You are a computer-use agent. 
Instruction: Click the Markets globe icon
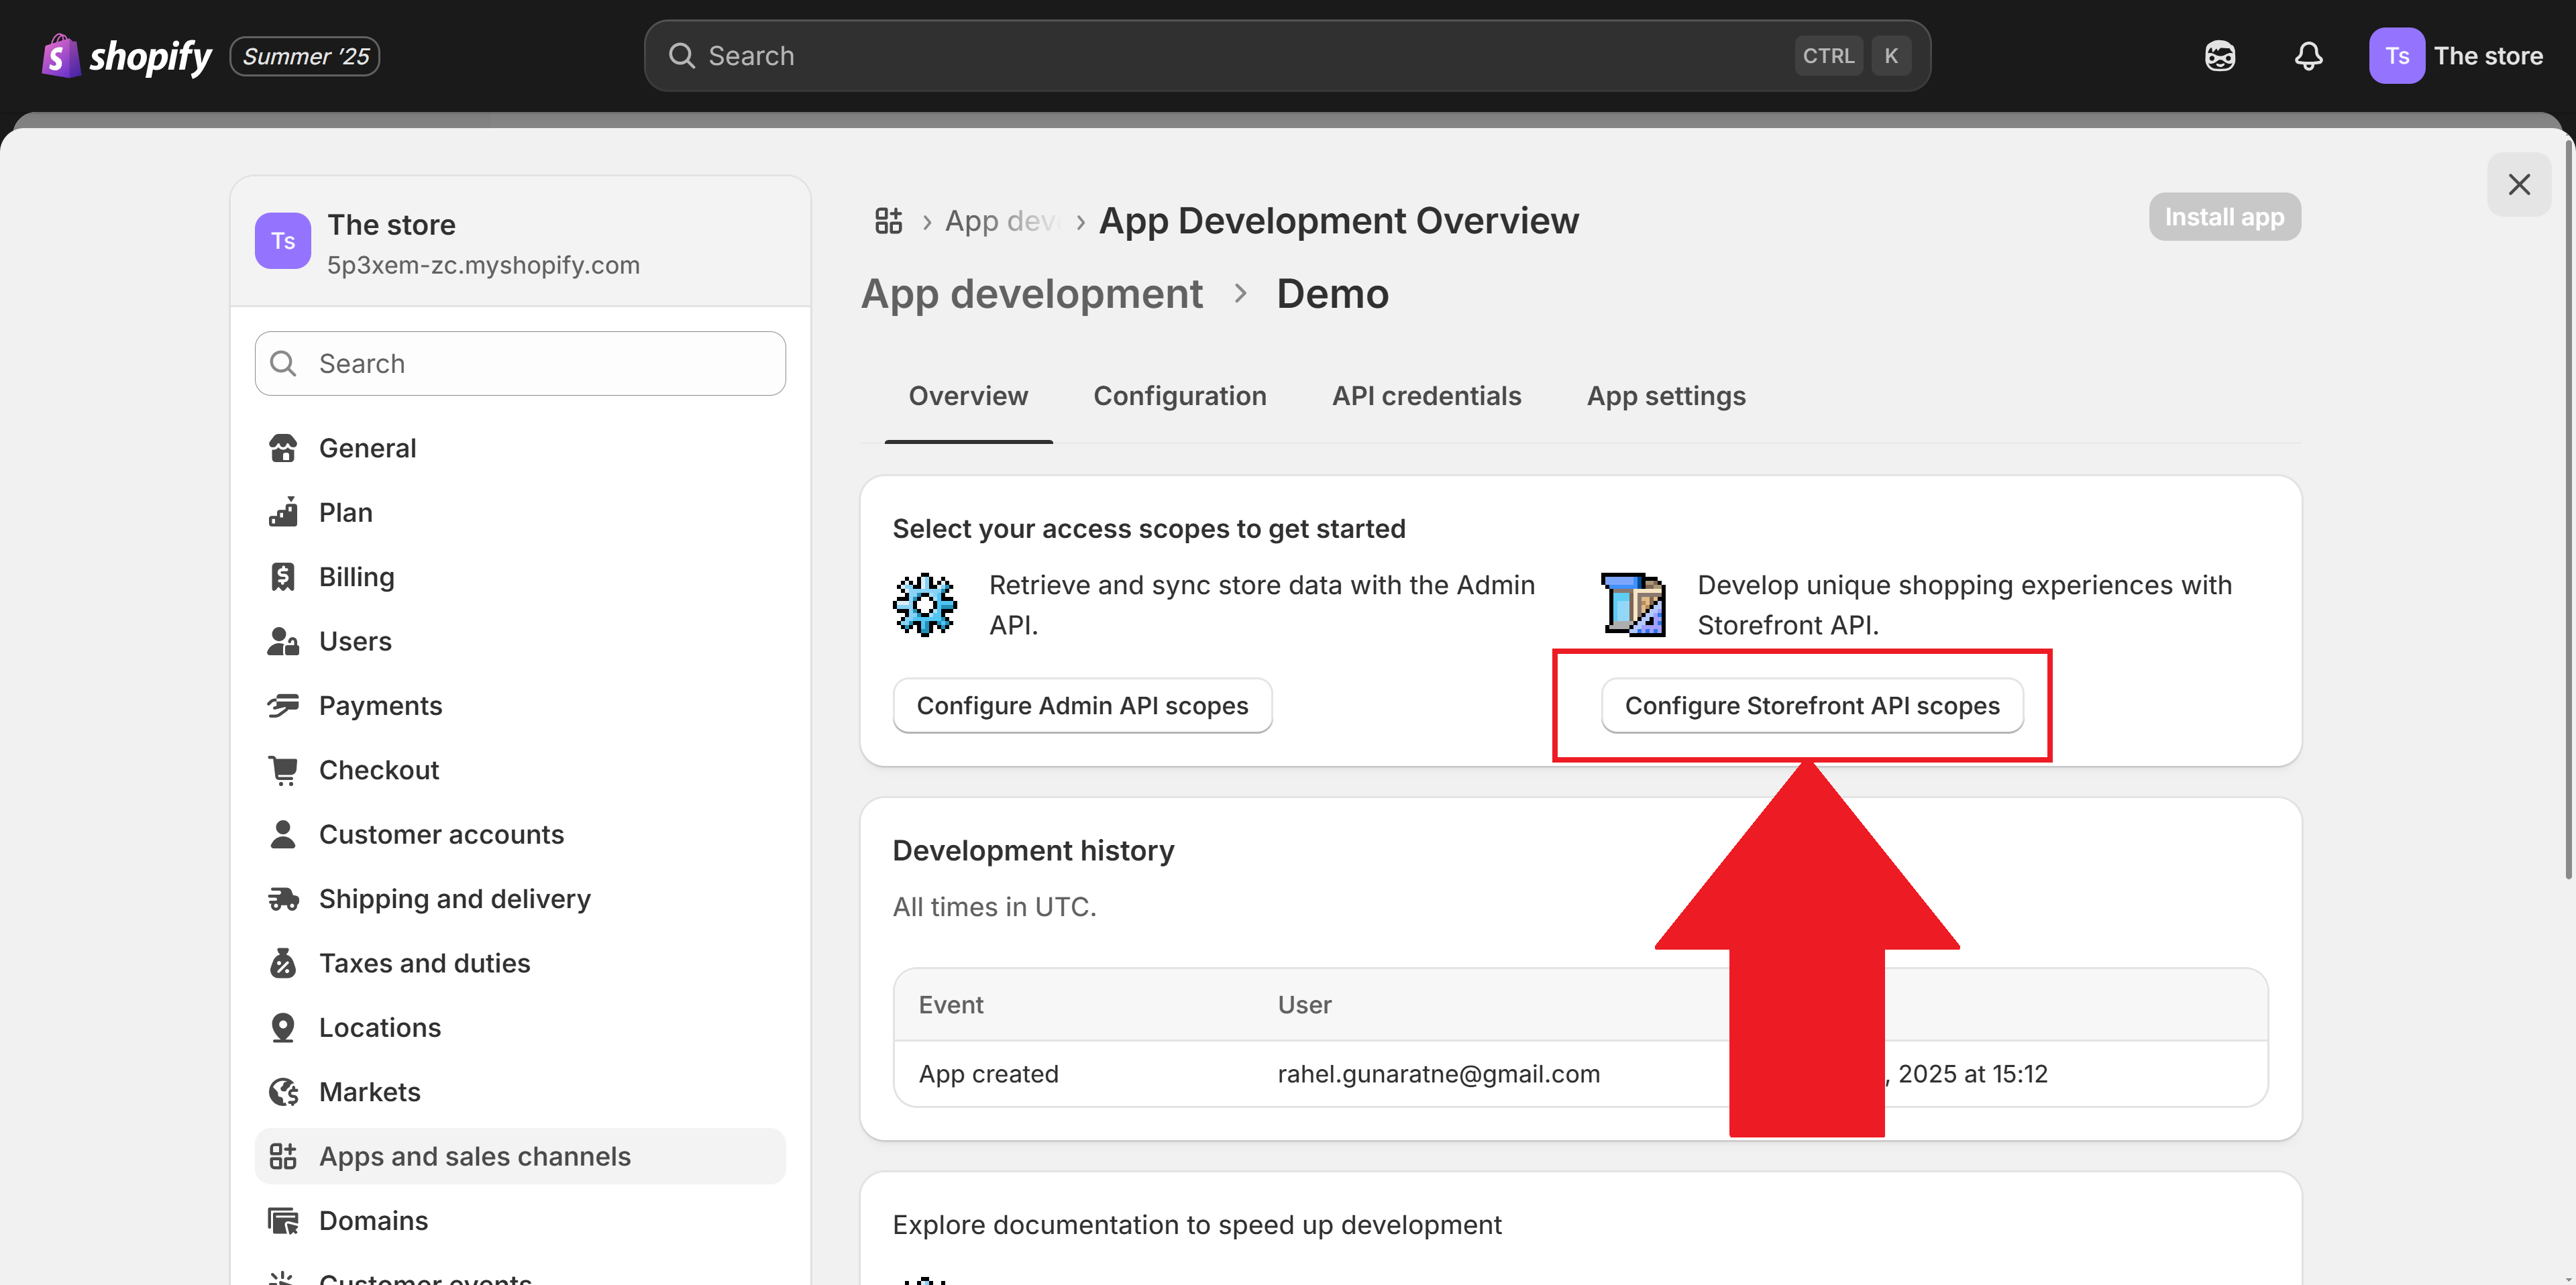click(x=283, y=1091)
